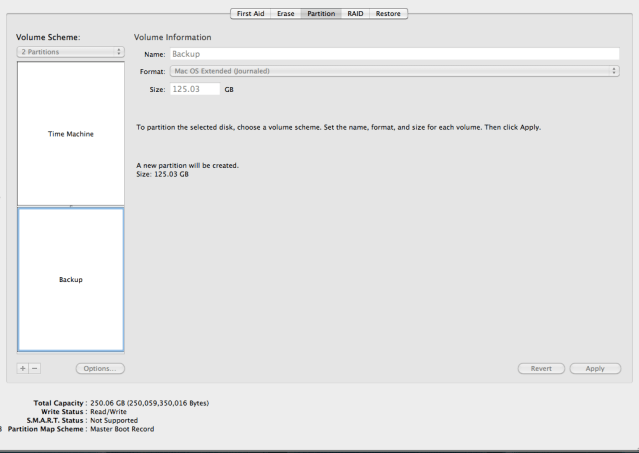Select the Time Machine partition block

pyautogui.click(x=70, y=133)
